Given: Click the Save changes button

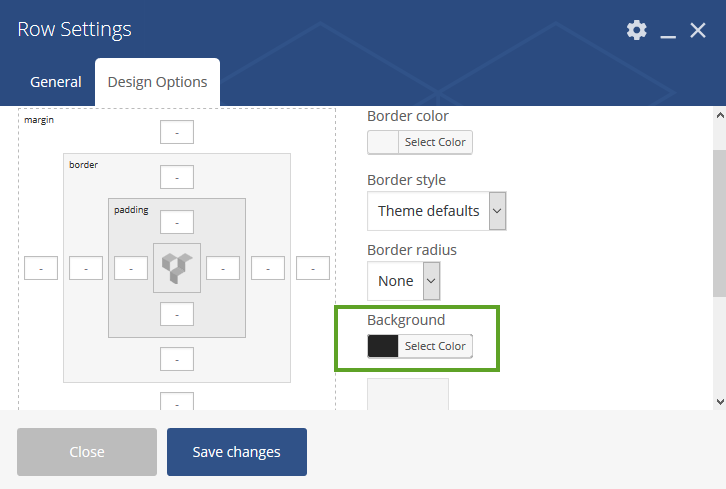Looking at the screenshot, I should (237, 451).
